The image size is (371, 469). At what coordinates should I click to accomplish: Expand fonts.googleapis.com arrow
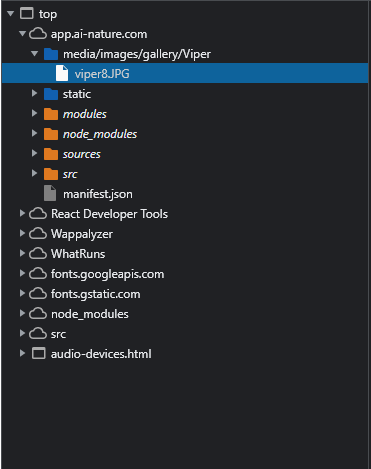click(22, 273)
